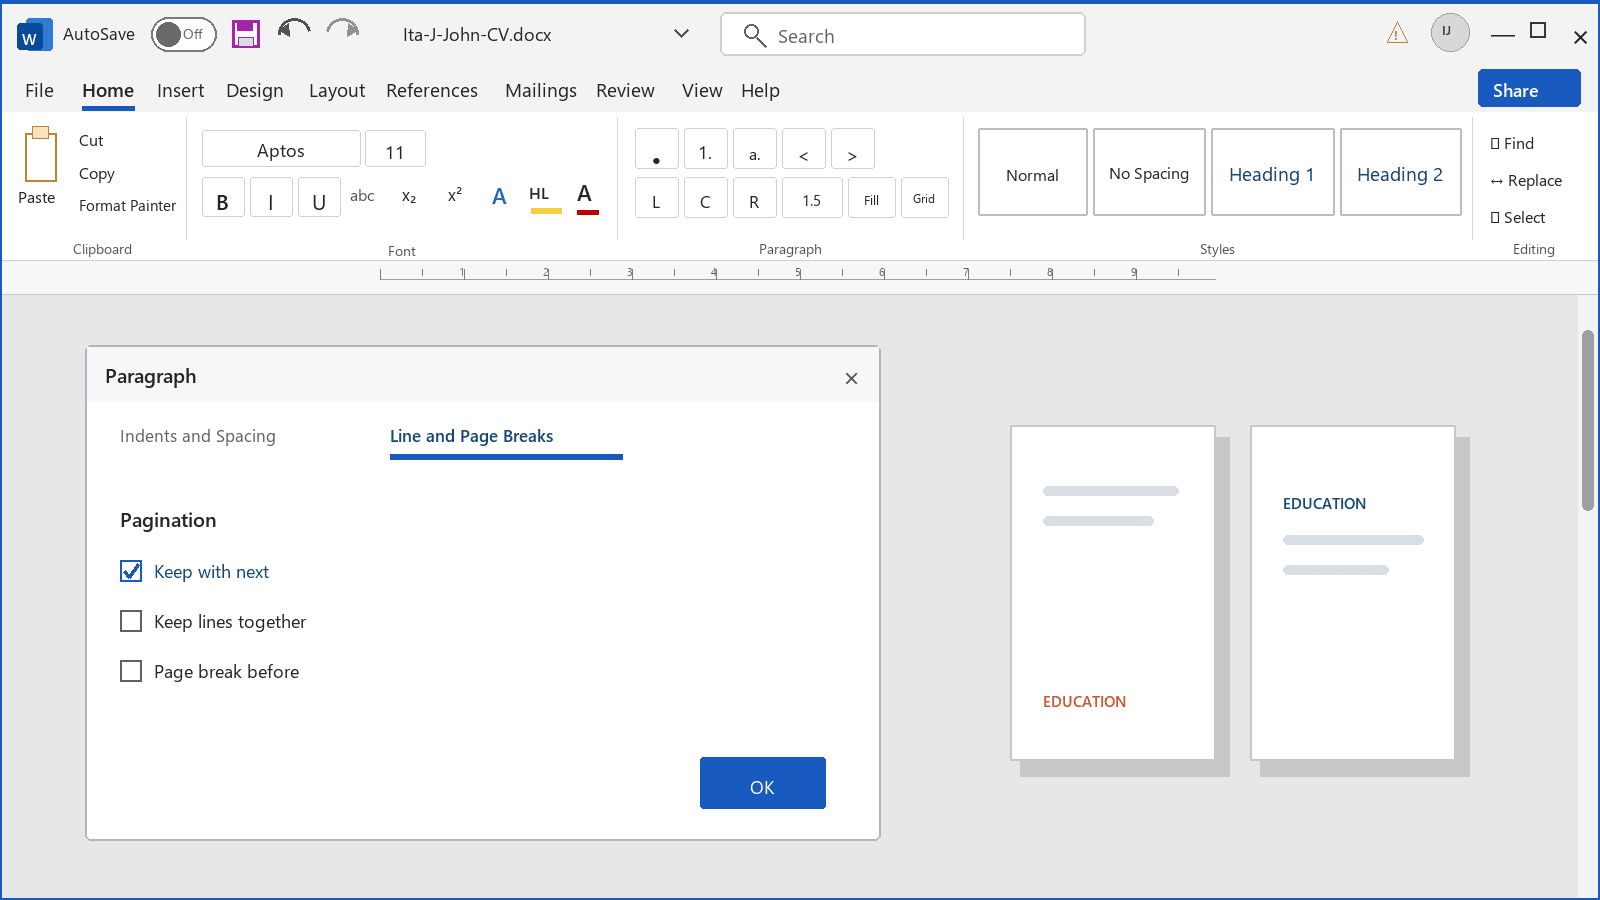Screen dimensions: 1600x900
Task: Apply No Spacing style
Action: [x=1149, y=172]
